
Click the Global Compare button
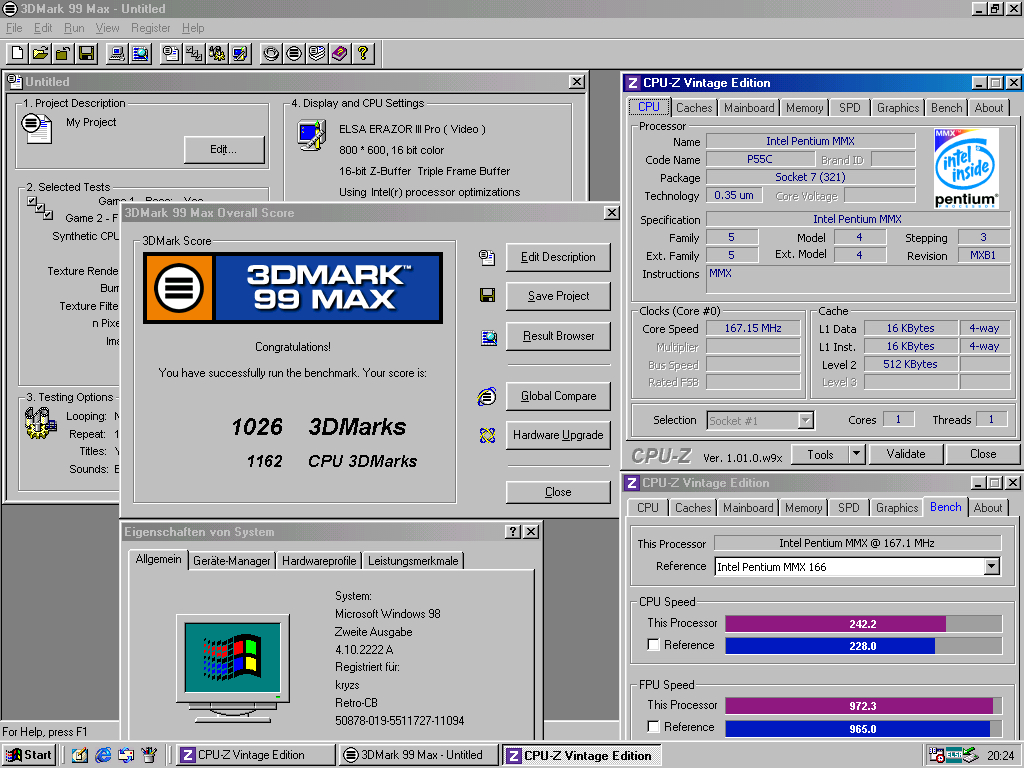(x=558, y=396)
